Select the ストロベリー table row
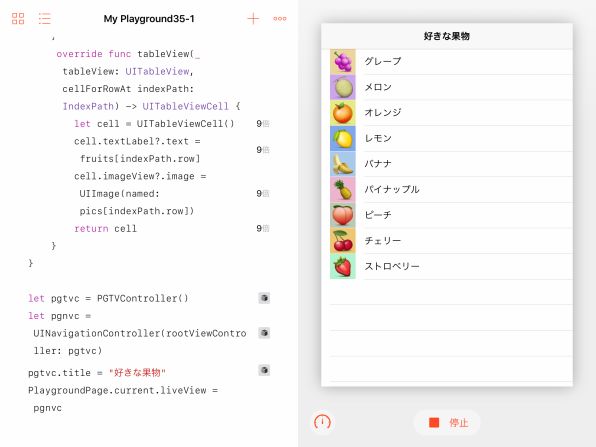Screen dimensions: 596x447 [x=447, y=266]
